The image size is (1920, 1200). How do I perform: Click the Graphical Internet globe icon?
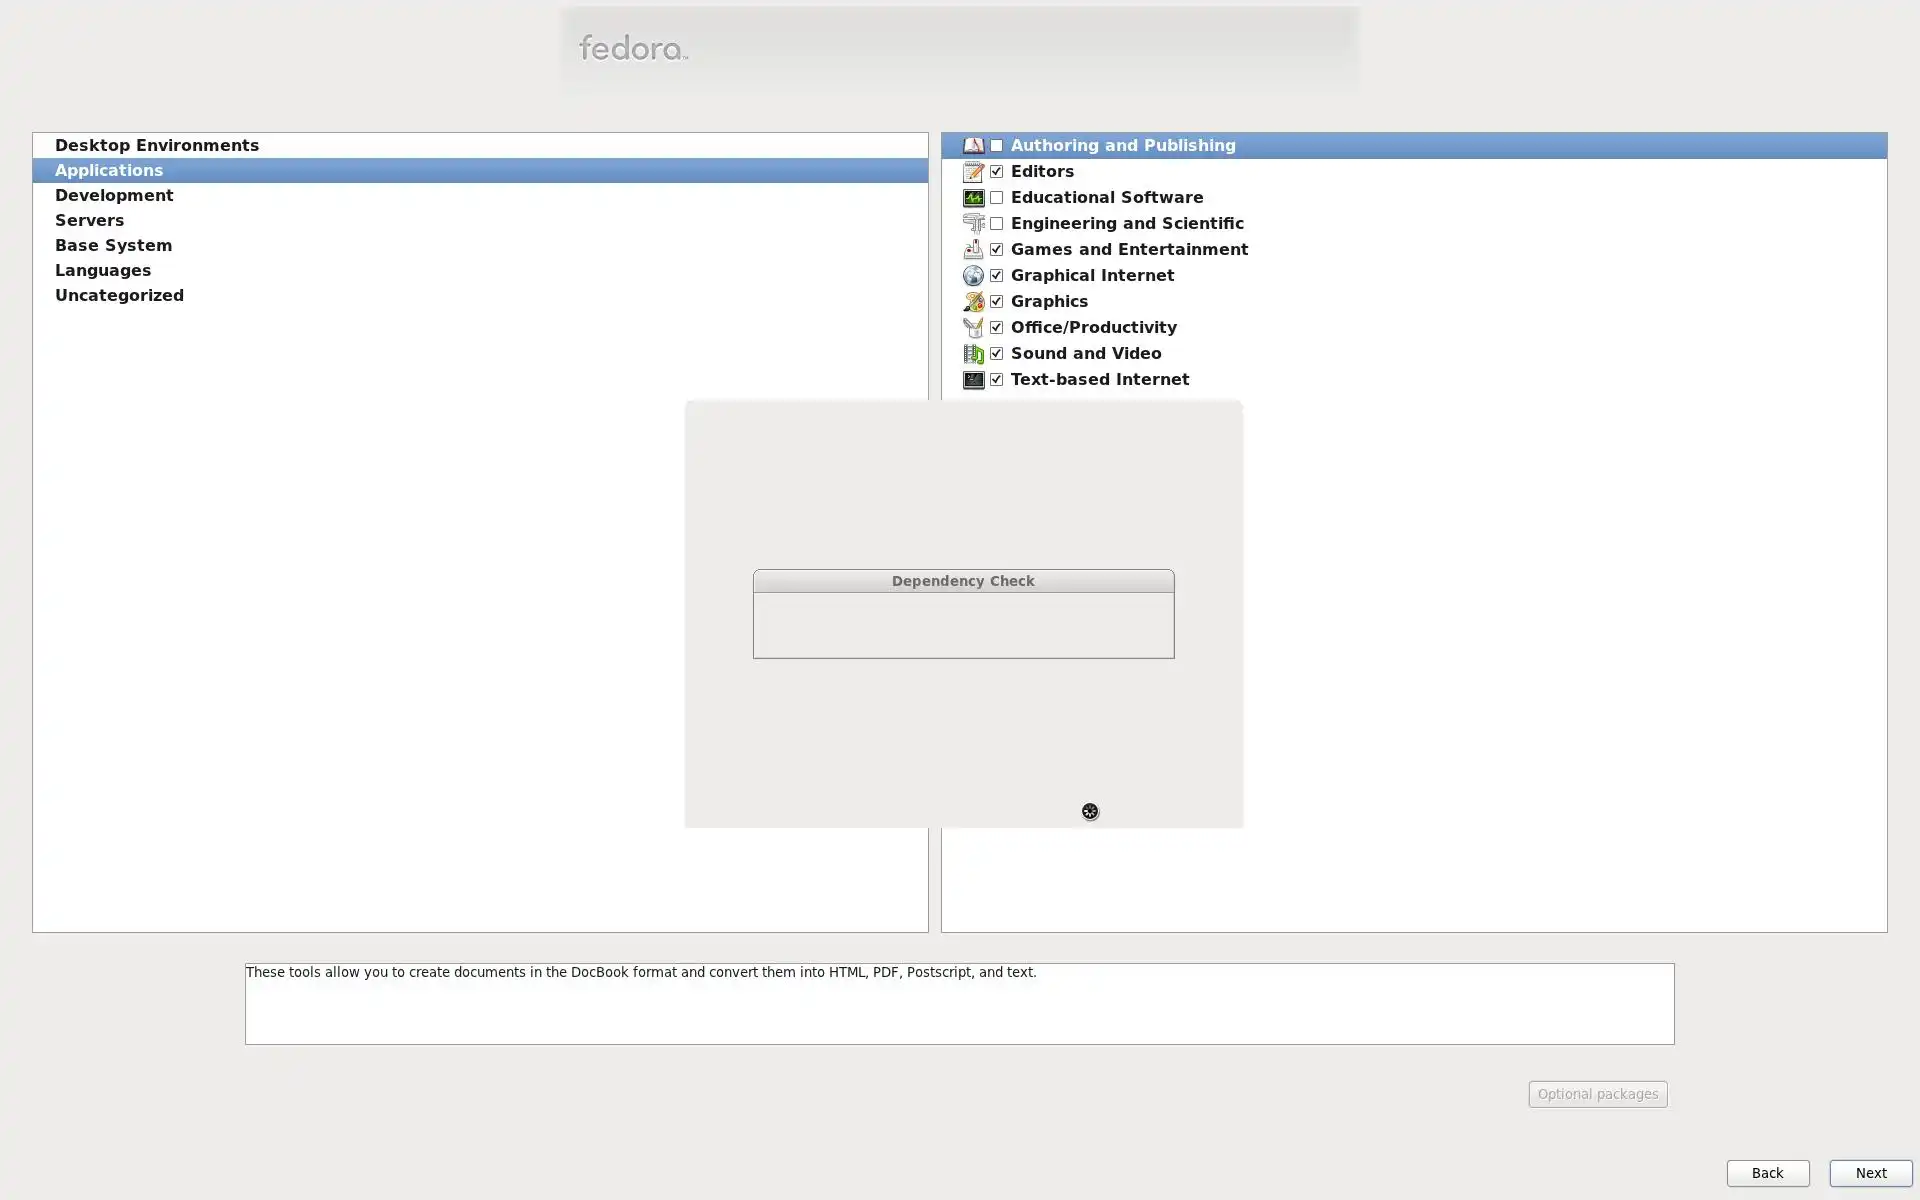click(x=973, y=276)
